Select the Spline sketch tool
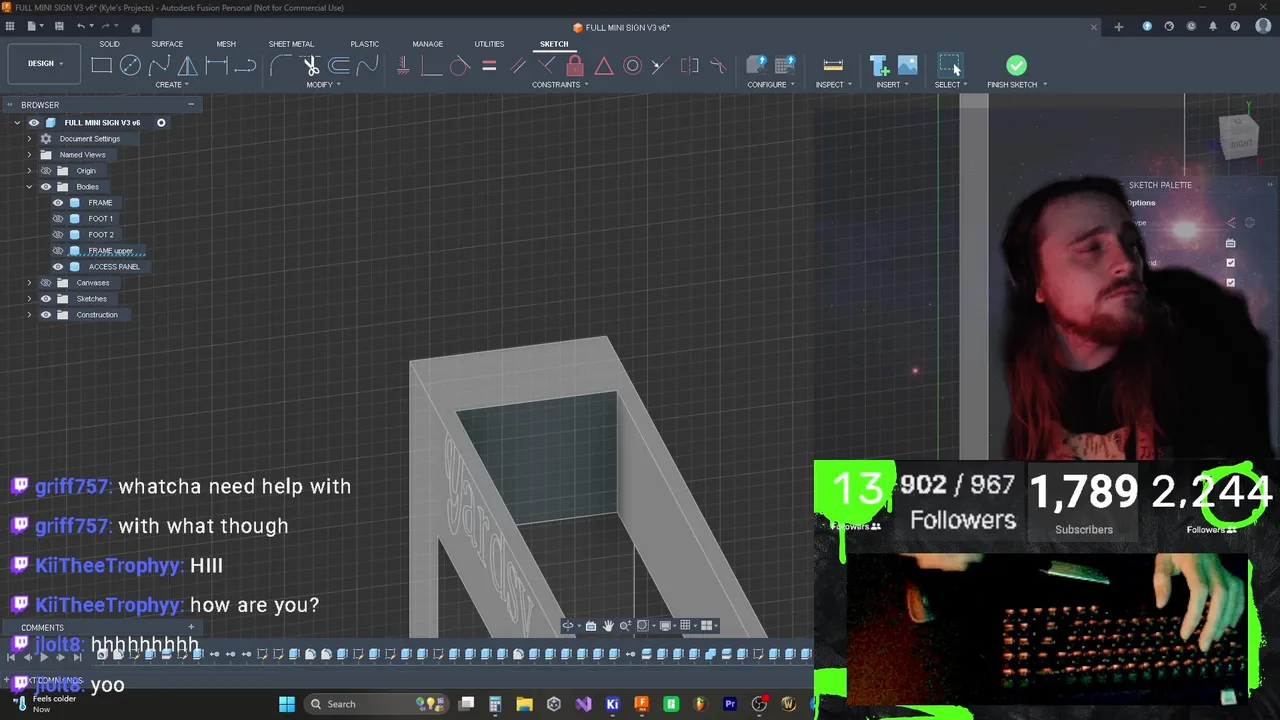 click(159, 66)
